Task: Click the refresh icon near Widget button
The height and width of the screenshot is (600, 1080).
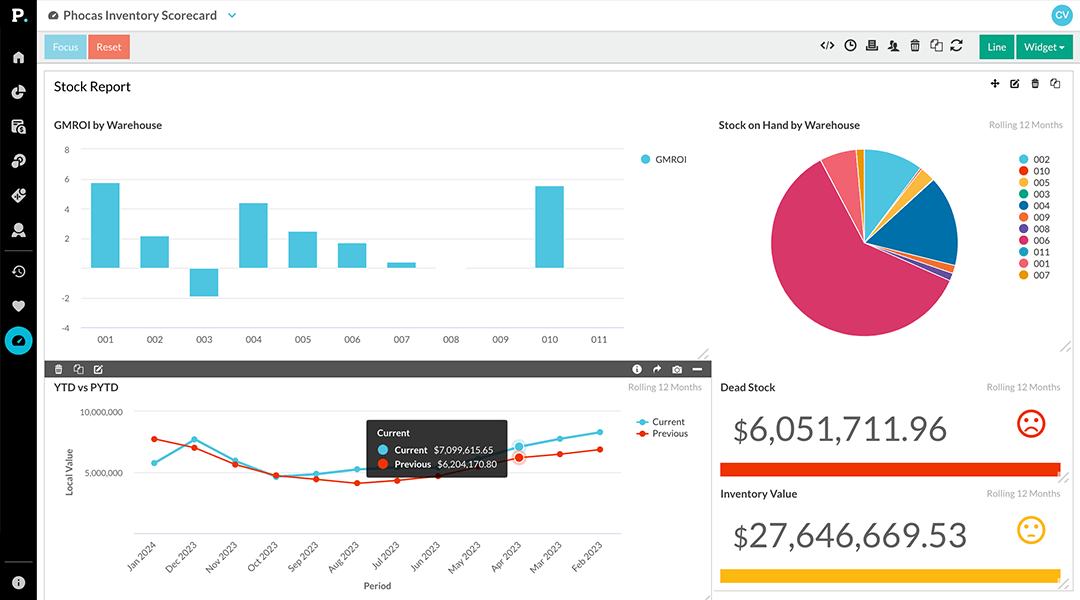Action: (957, 45)
